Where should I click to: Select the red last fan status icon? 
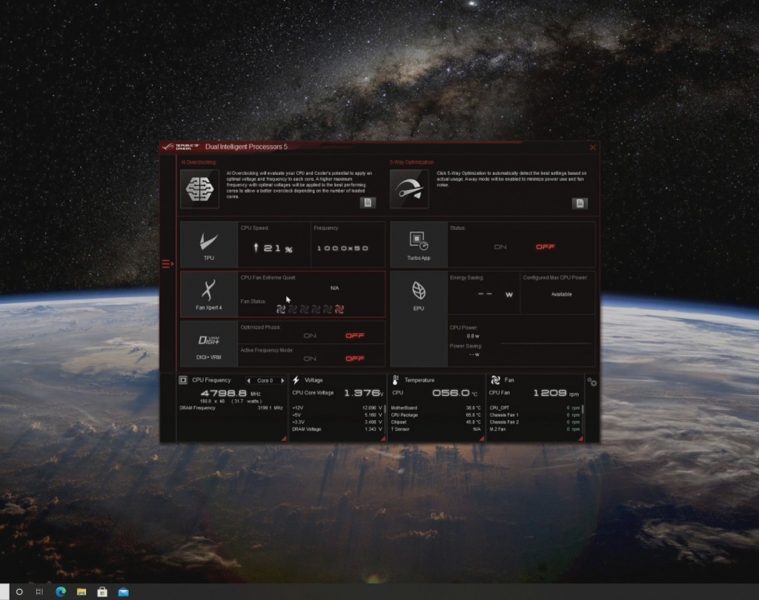339,309
